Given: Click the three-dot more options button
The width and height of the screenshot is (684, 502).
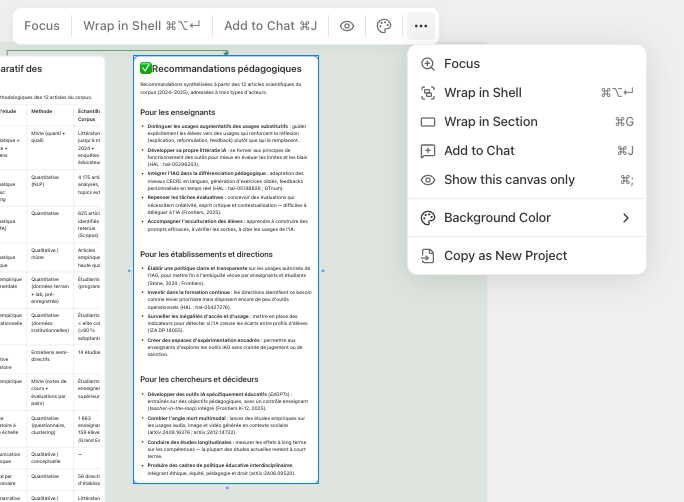Looking at the screenshot, I should pyautogui.click(x=421, y=26).
